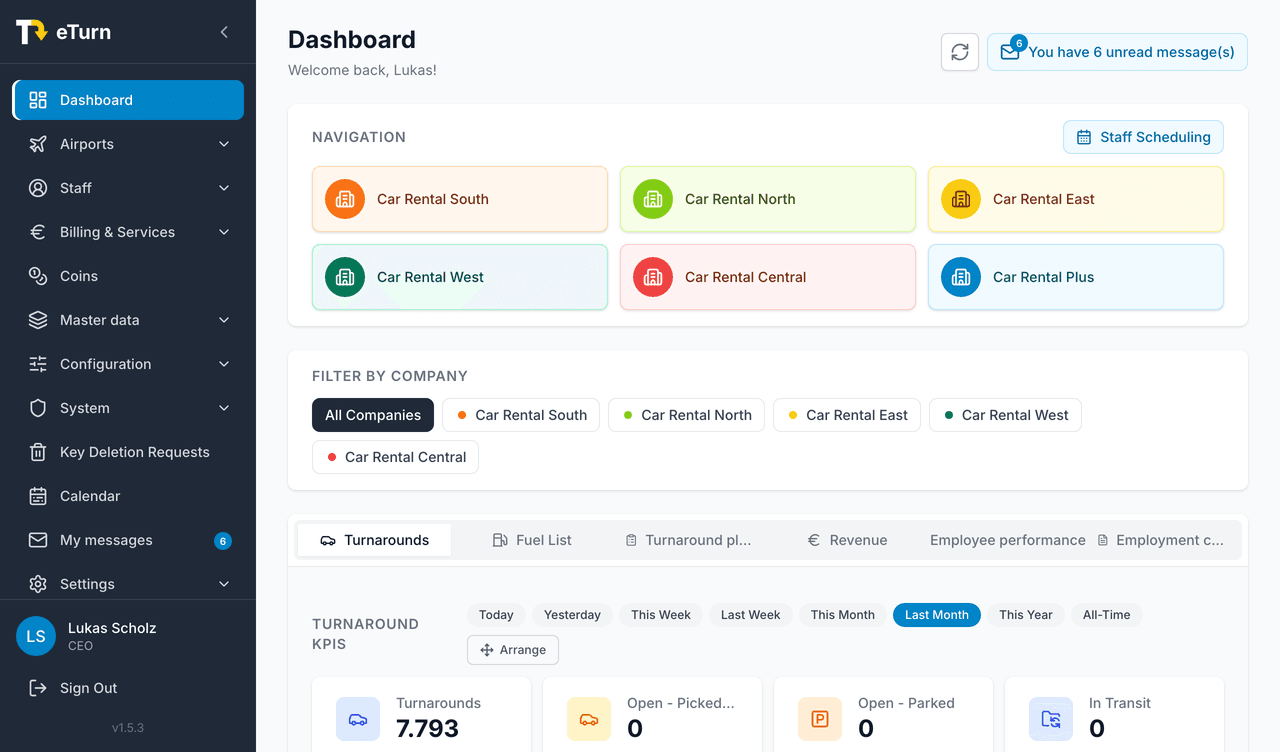Expand the Master data menu
Image resolution: width=1280 pixels, height=752 pixels.
point(128,320)
